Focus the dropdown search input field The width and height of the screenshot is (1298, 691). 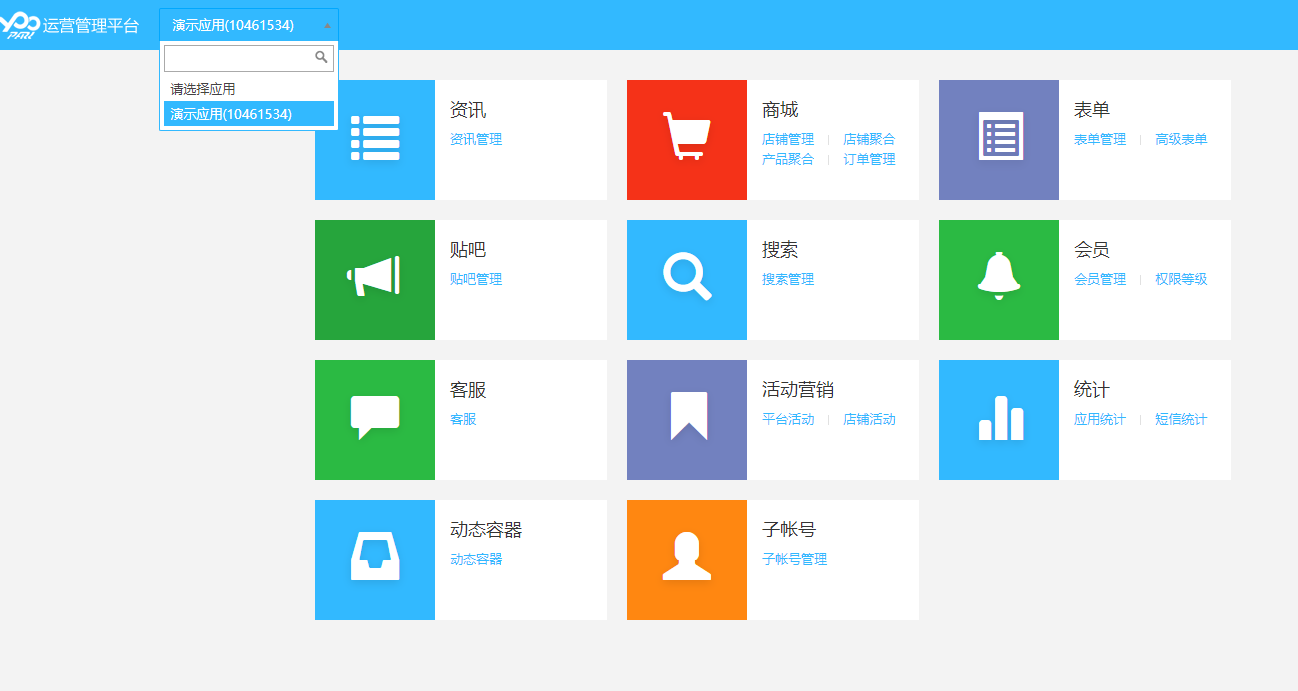pos(240,58)
